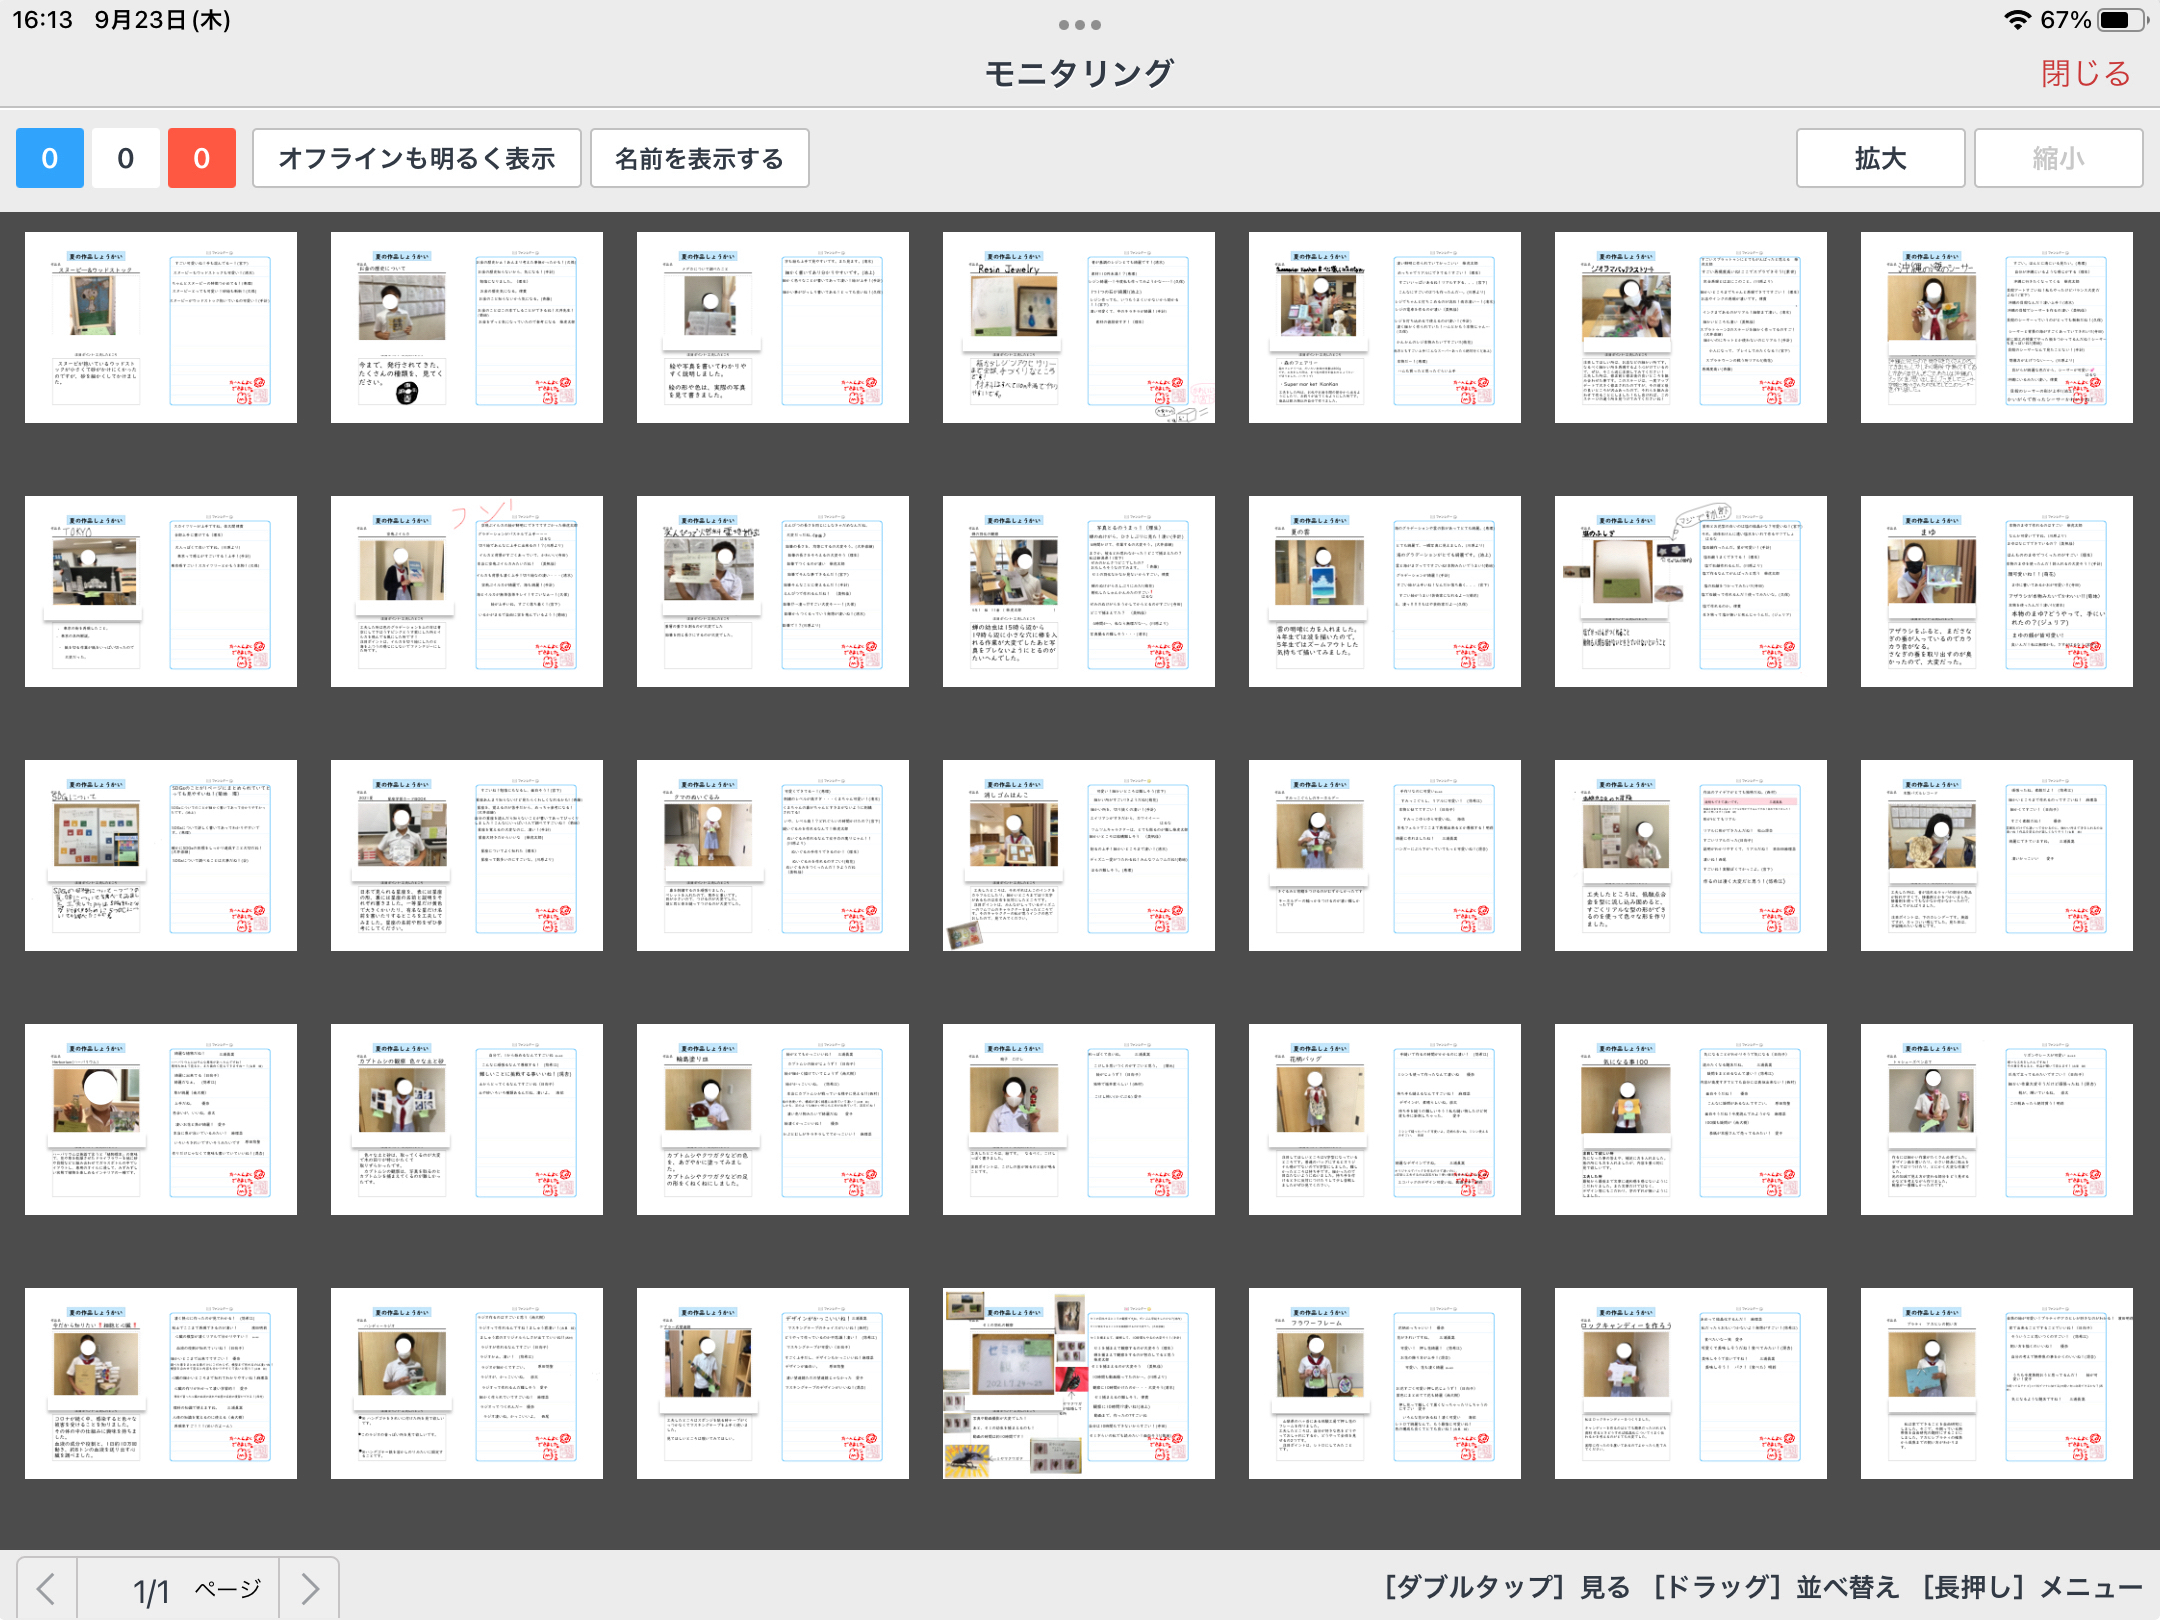The image size is (2160, 1620).
Task: Go to previous page with left chevron
Action: coord(46,1588)
